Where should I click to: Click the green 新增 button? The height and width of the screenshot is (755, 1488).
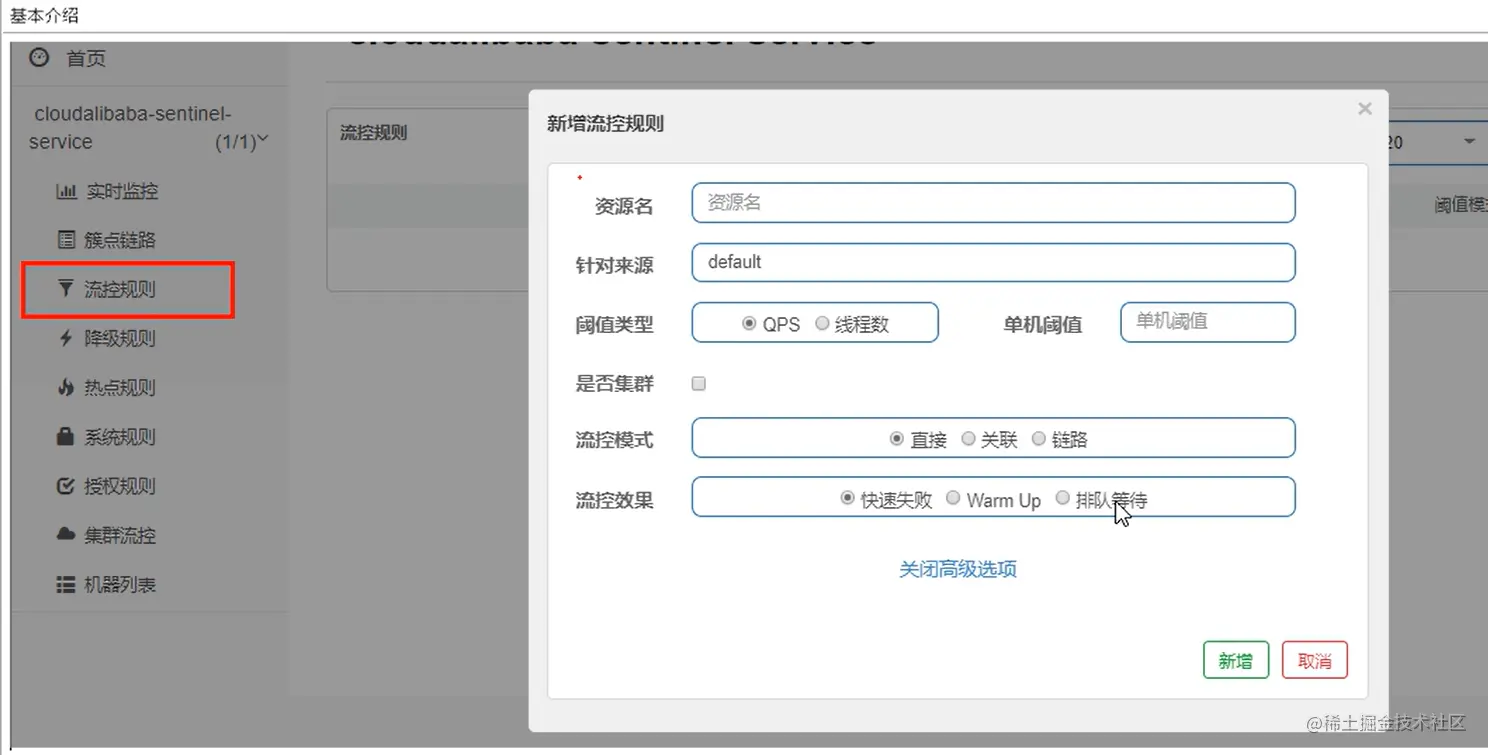1236,660
